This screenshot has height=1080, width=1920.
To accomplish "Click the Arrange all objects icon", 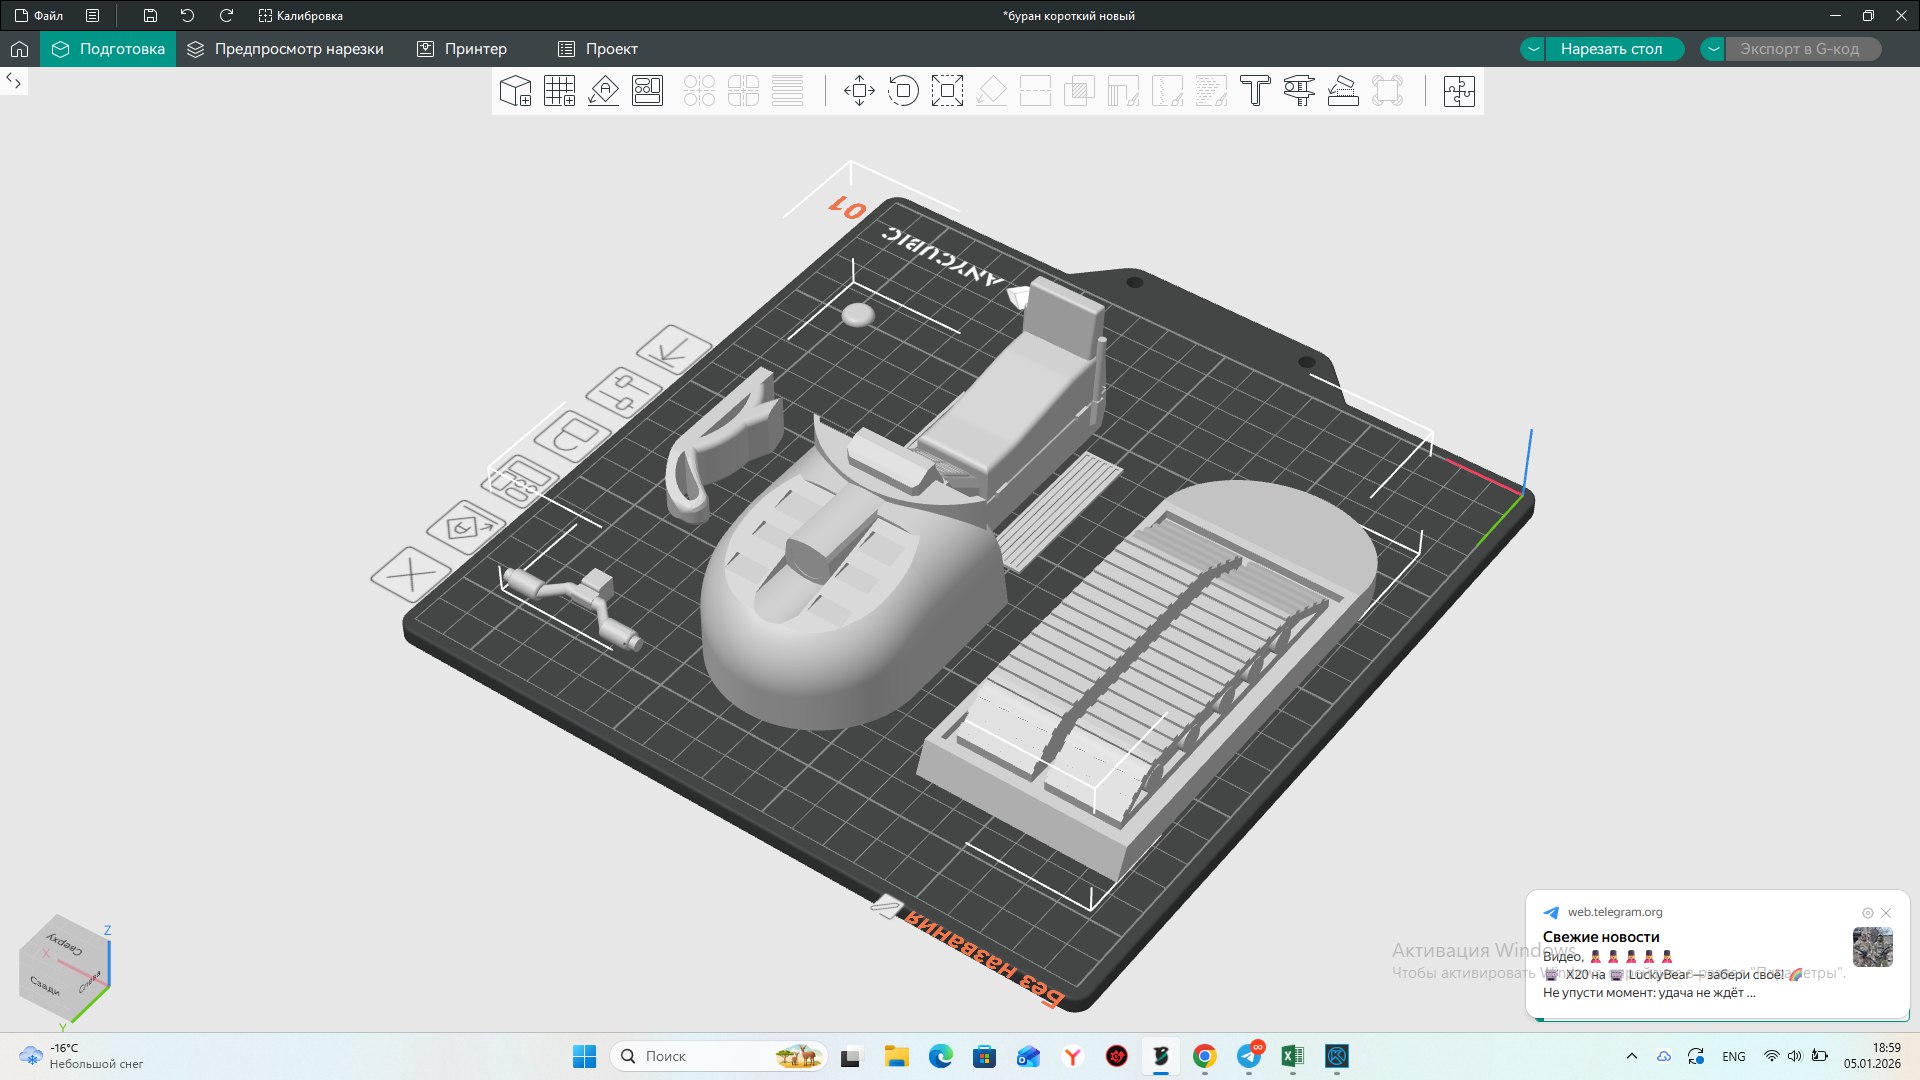I will [x=647, y=91].
